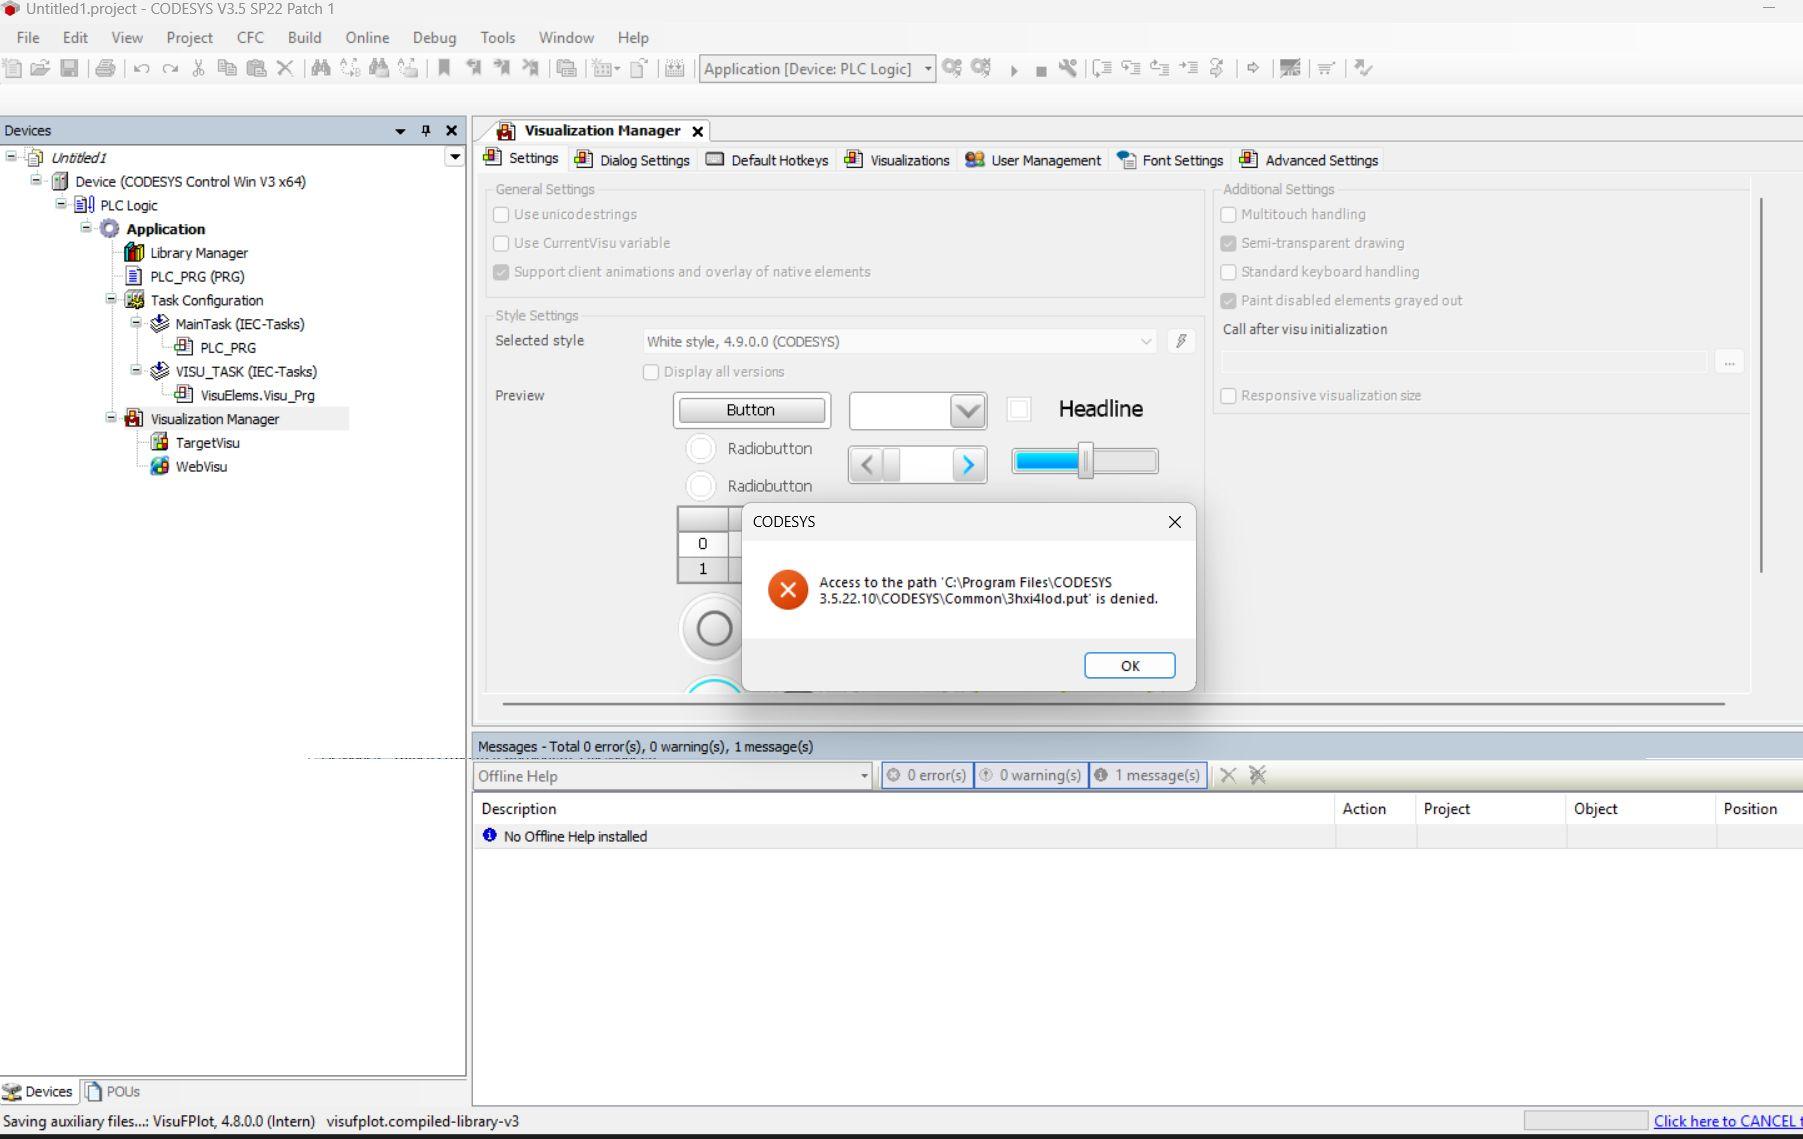Click the Find binoculars icon

(x=320, y=68)
